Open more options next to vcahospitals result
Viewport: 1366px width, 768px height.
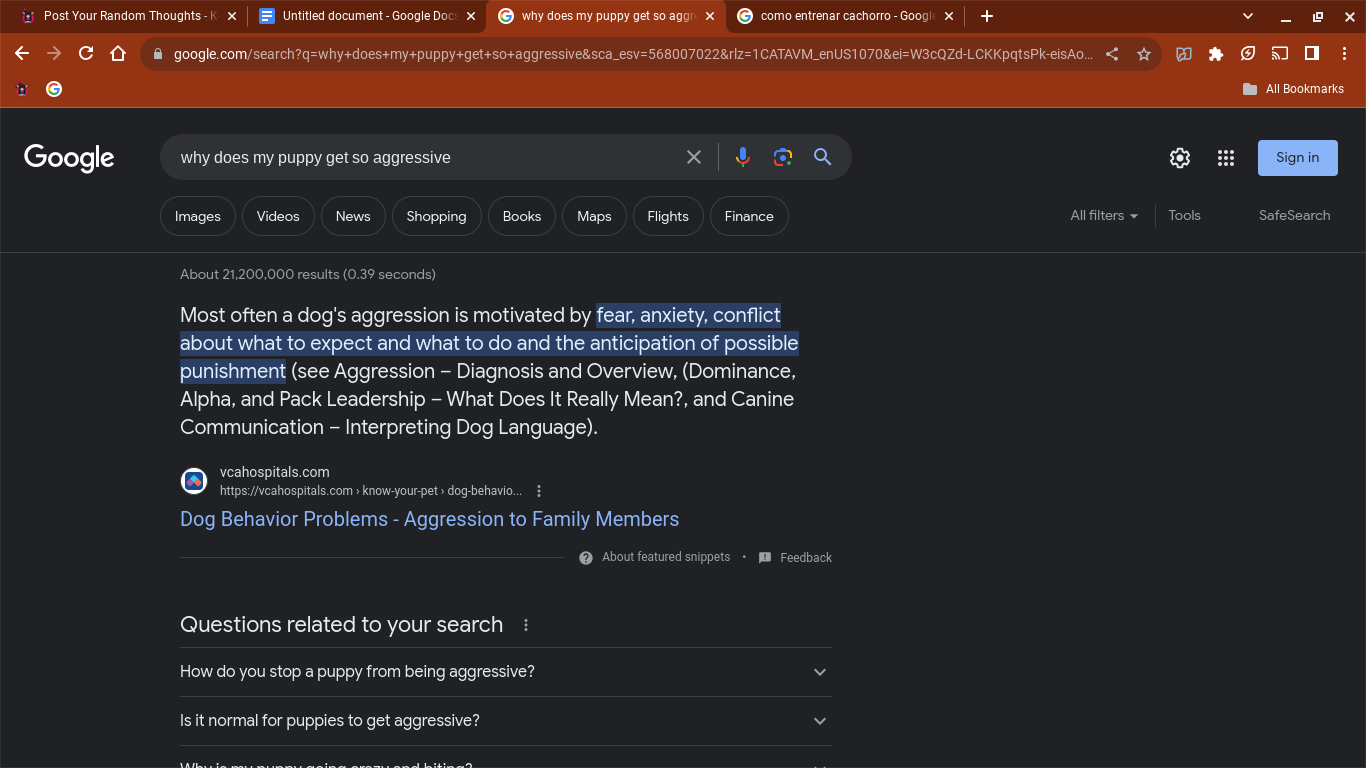(539, 491)
